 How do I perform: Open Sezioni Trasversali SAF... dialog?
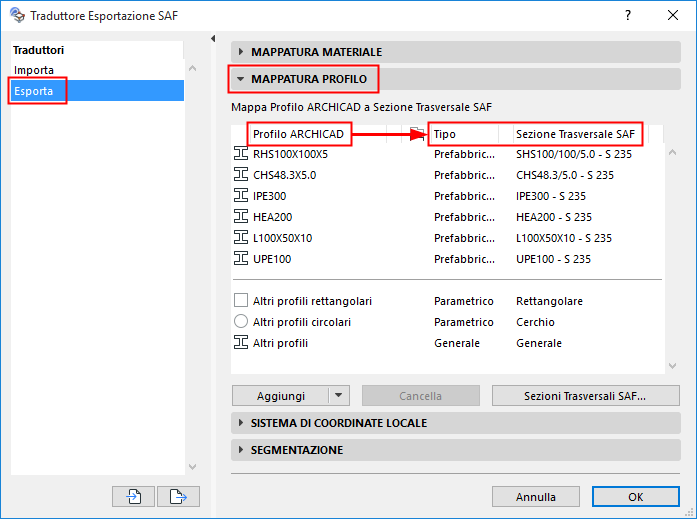click(x=585, y=395)
